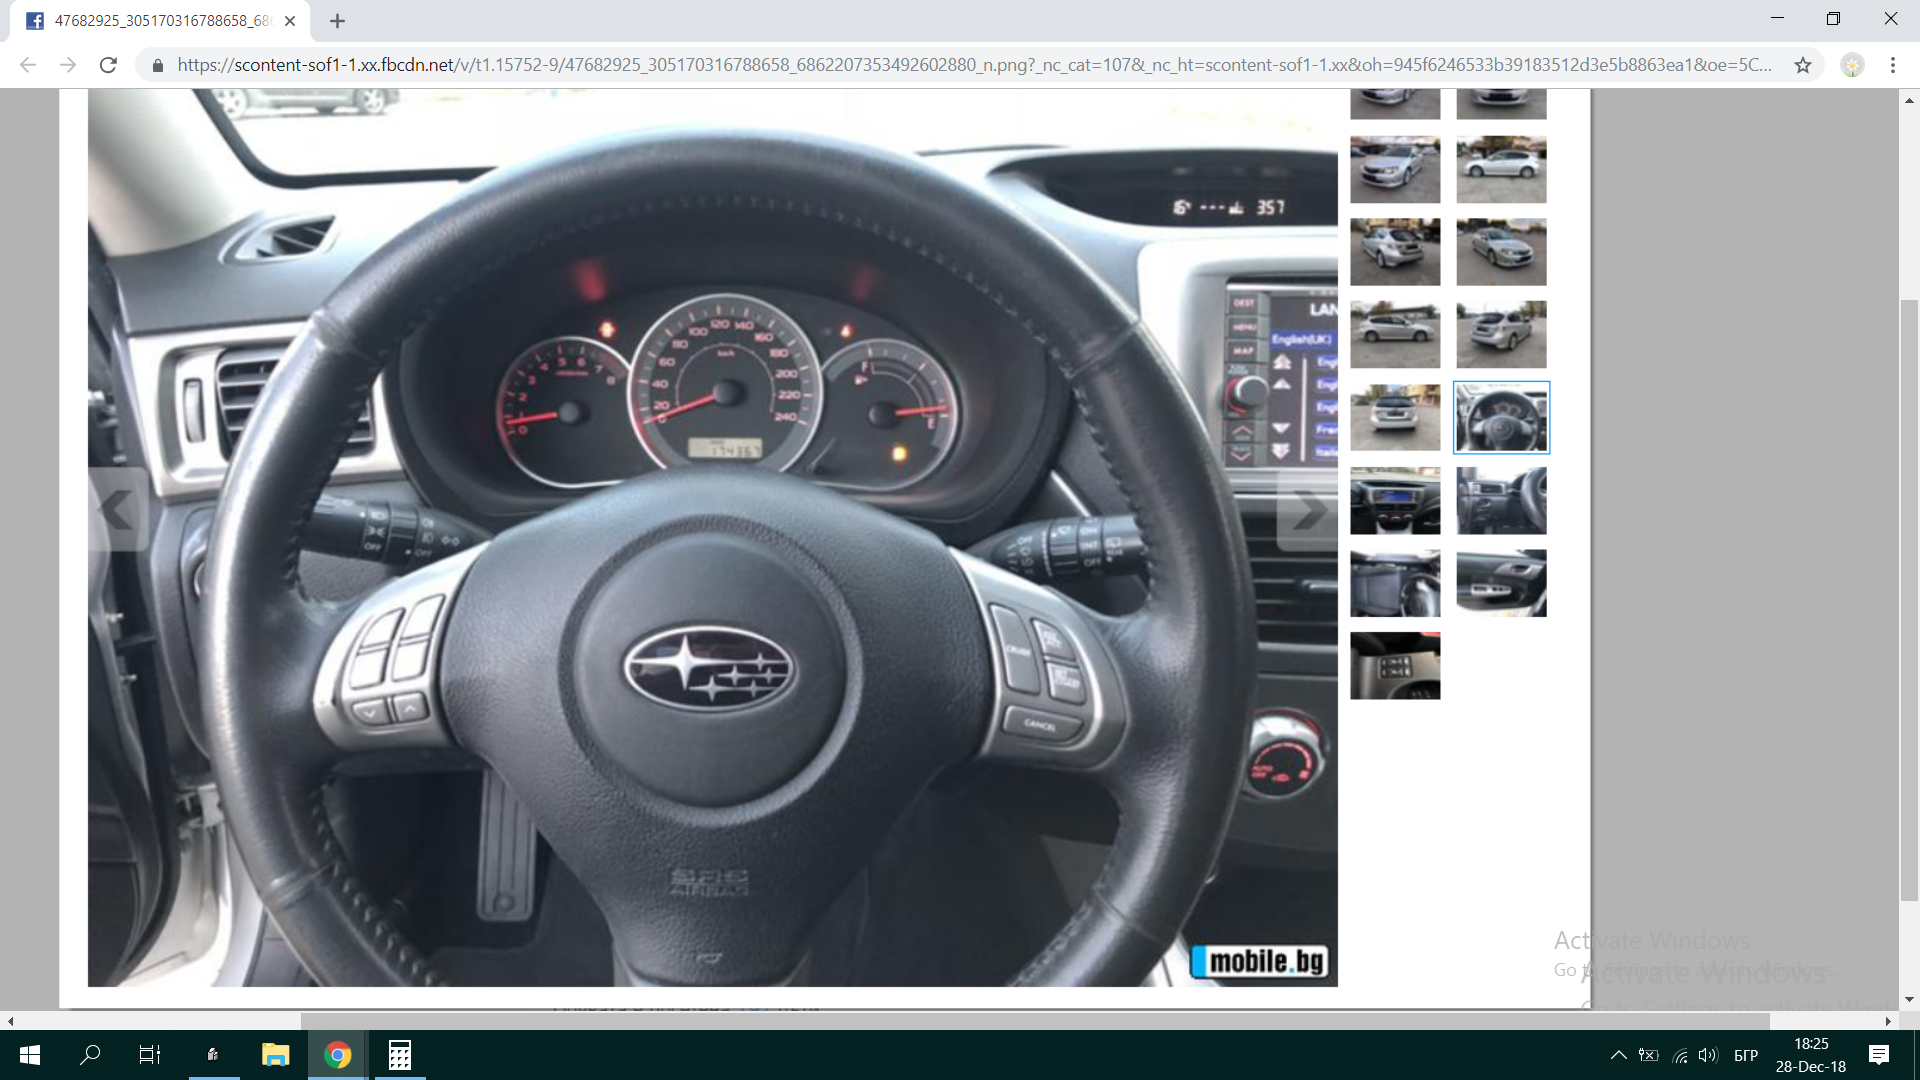The width and height of the screenshot is (1920, 1080).
Task: Reload the page with refresh icon
Action: click(x=108, y=65)
